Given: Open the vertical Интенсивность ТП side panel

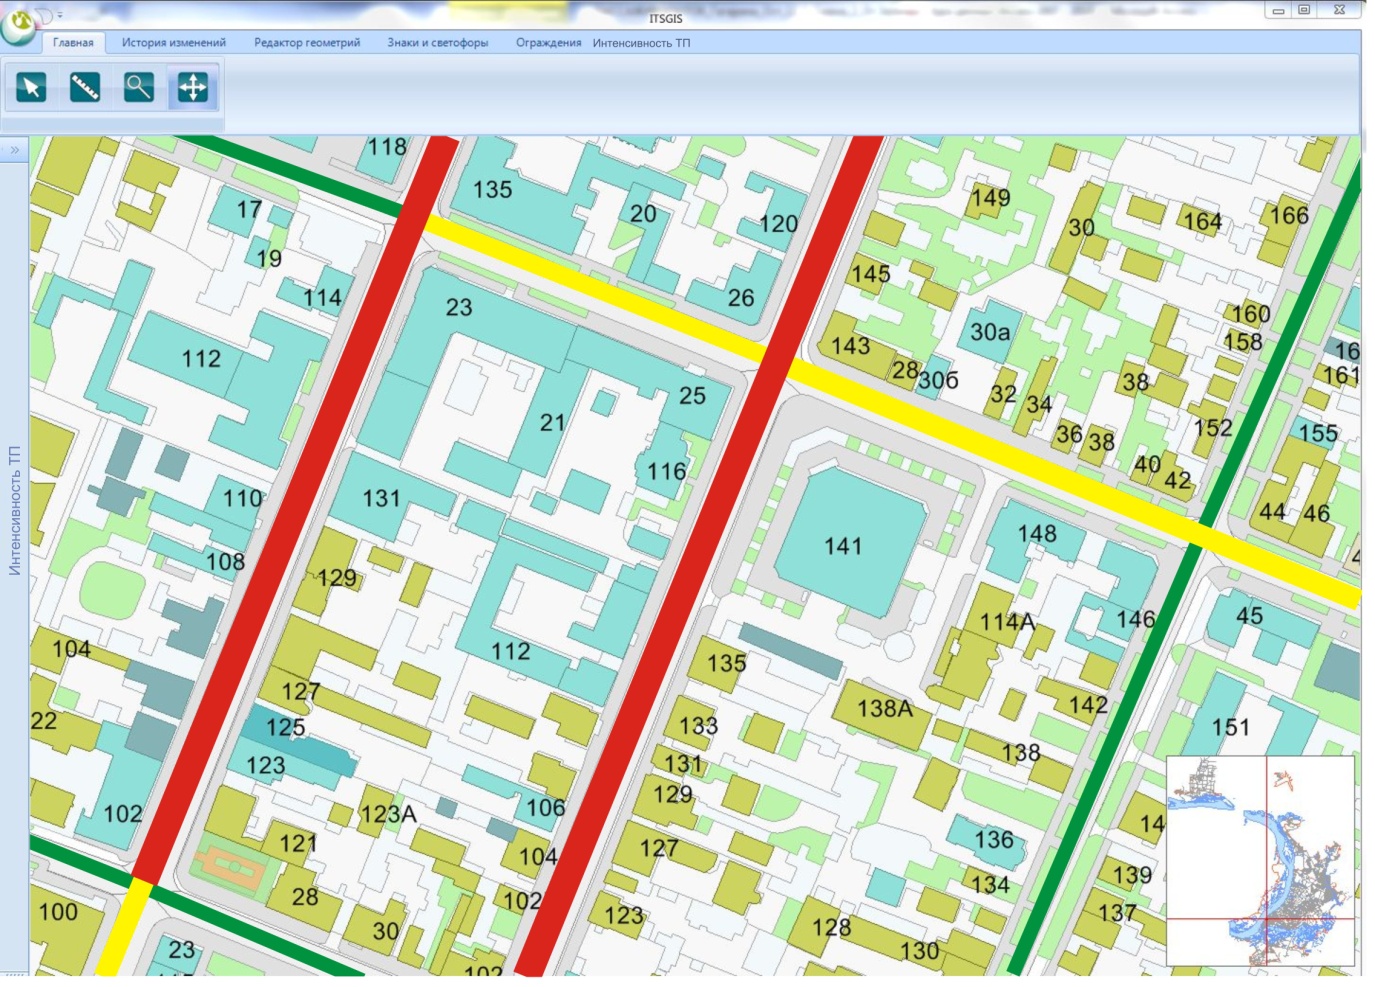Looking at the screenshot, I should pyautogui.click(x=14, y=510).
